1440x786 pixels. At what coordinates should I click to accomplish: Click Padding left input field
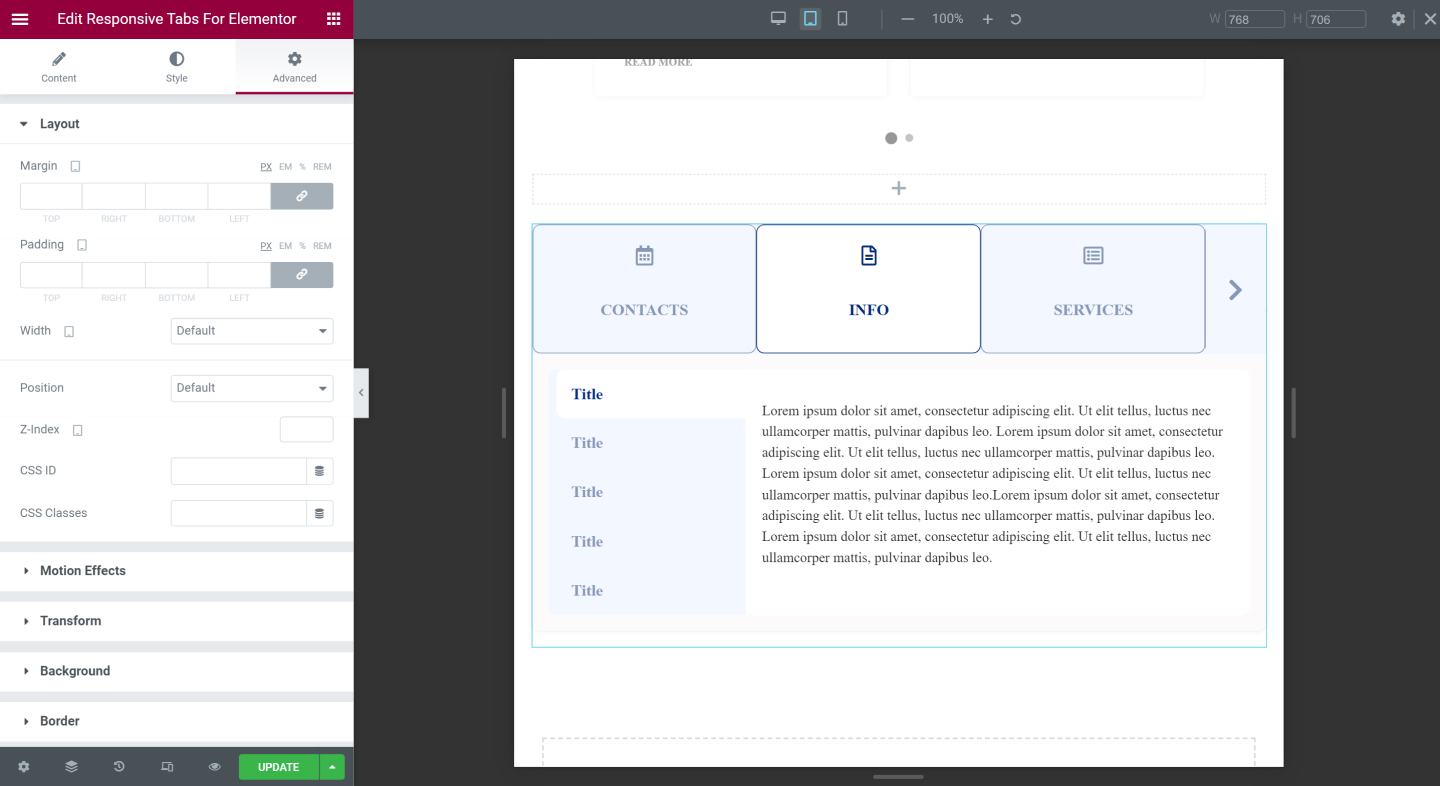coord(239,275)
